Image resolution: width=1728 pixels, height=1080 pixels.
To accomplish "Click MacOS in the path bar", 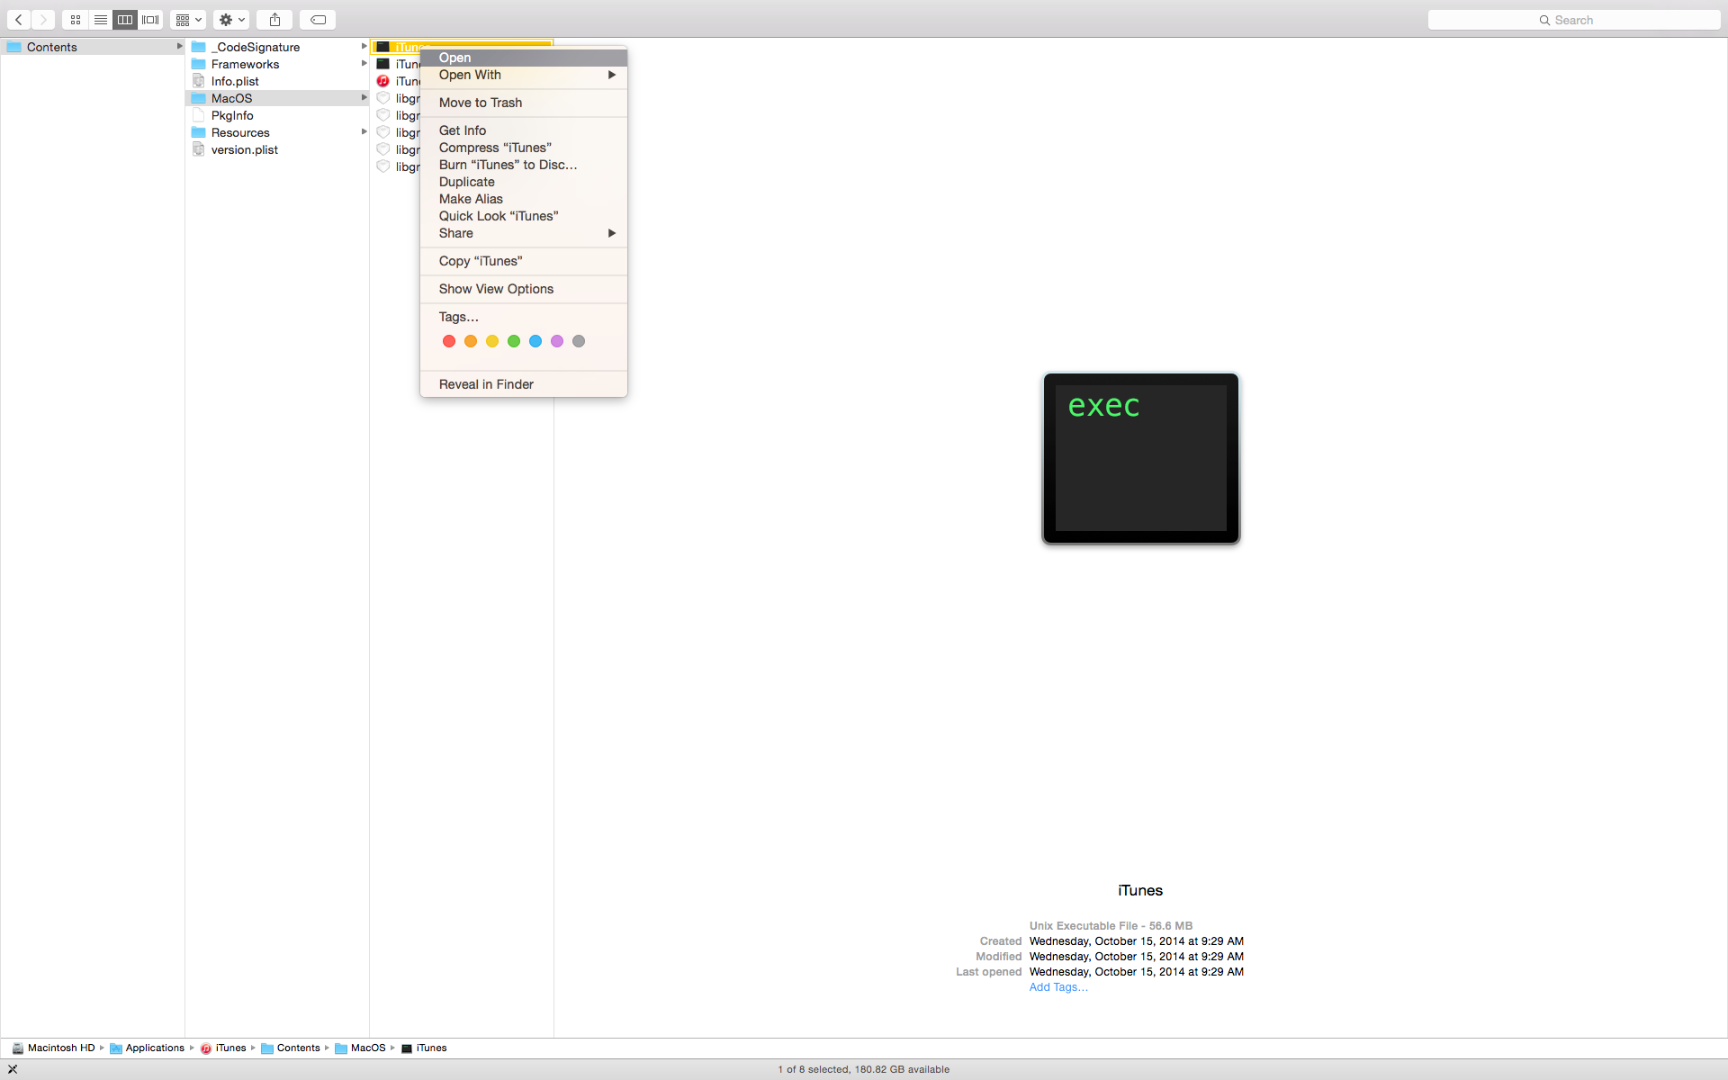I will (x=360, y=1048).
